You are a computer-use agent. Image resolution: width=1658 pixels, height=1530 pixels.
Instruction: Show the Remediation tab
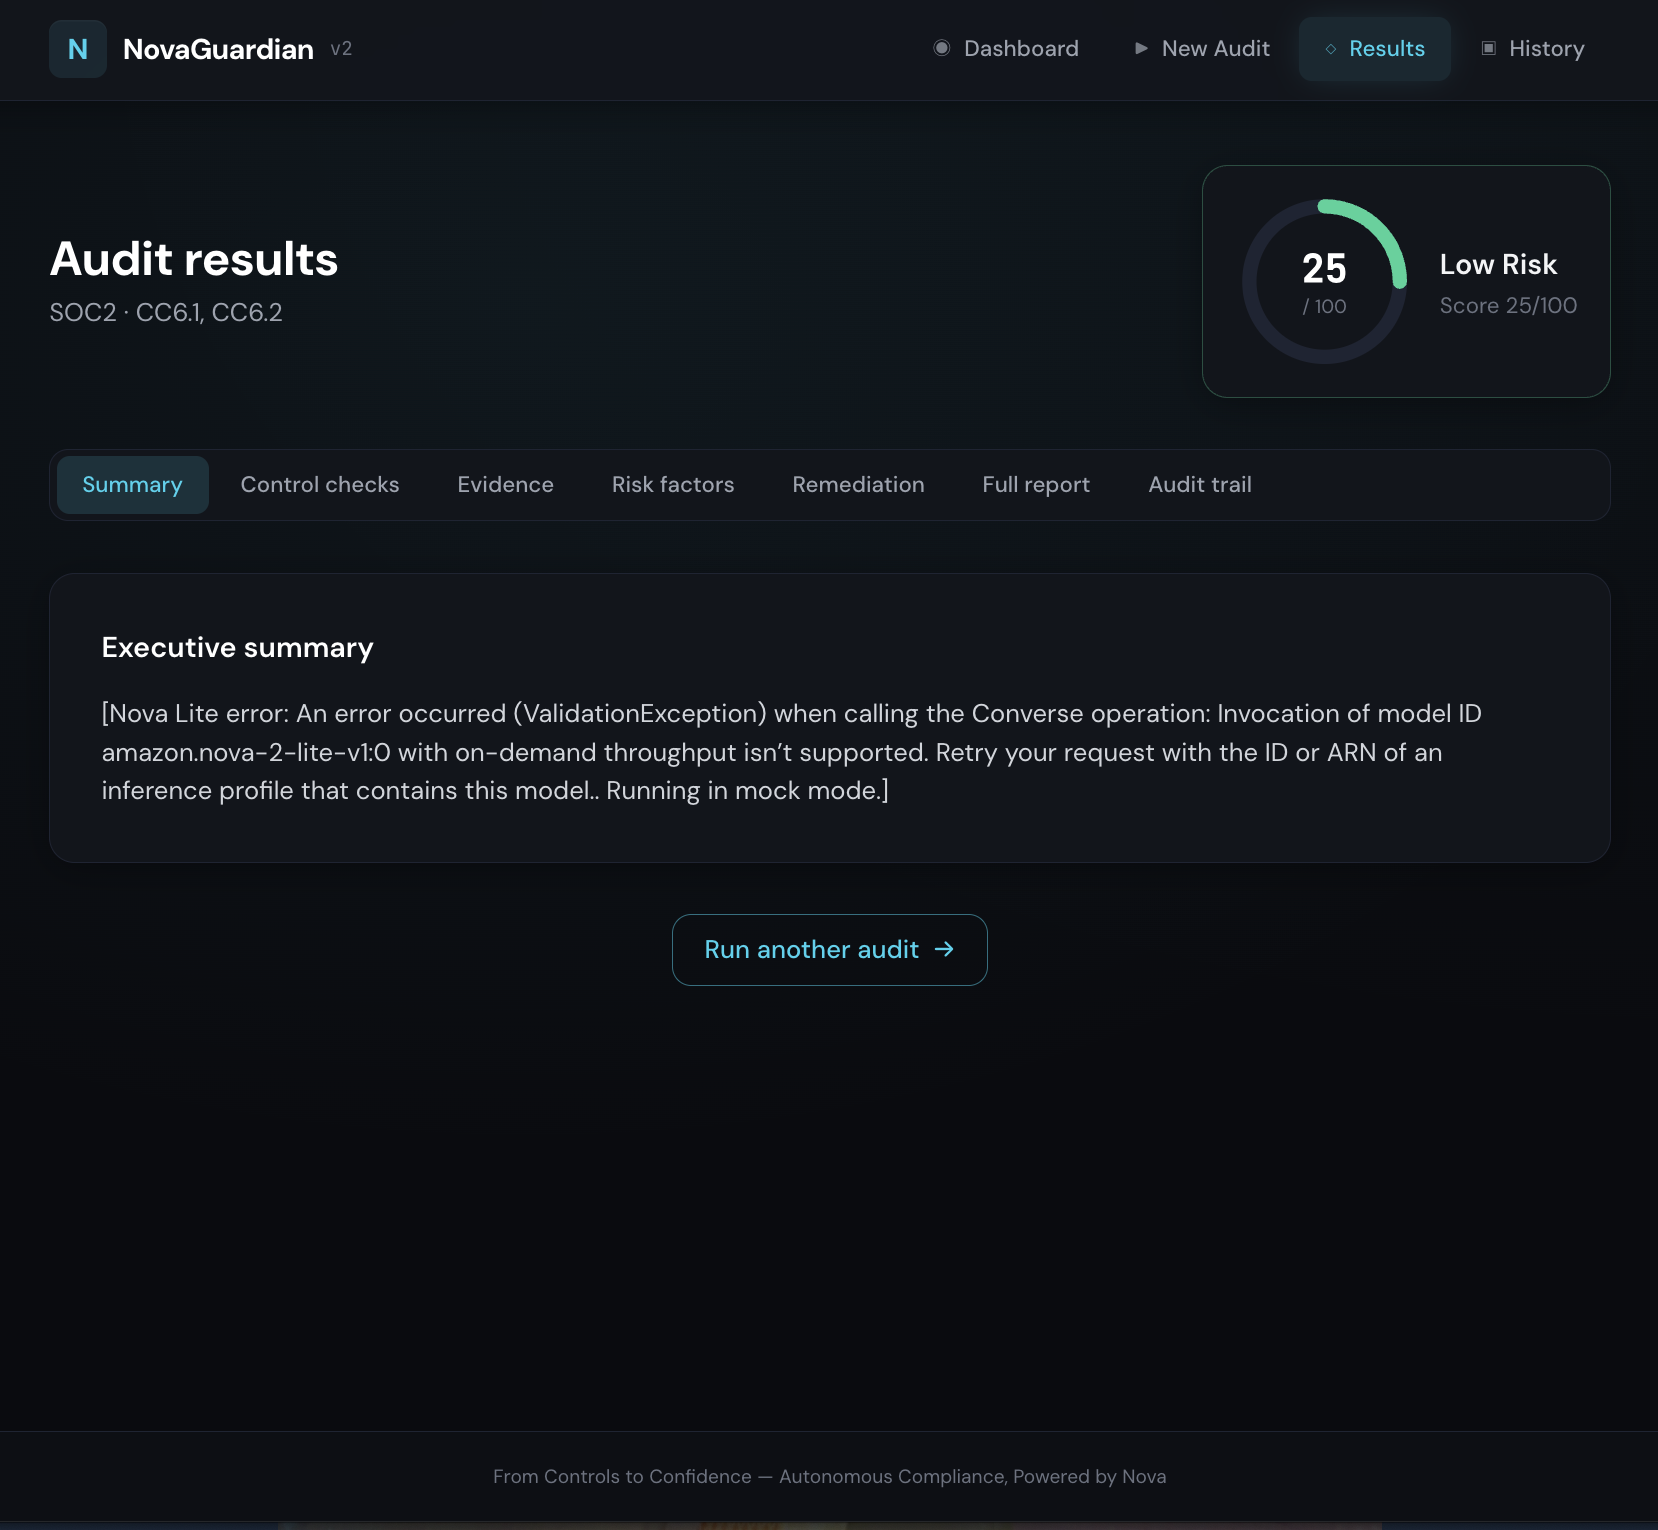tap(859, 485)
